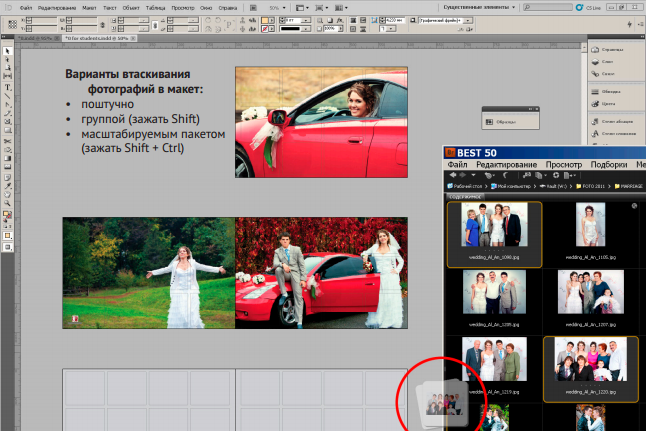646x431 pixels.
Task: Open the Макет menu in InDesign
Action: [89, 8]
